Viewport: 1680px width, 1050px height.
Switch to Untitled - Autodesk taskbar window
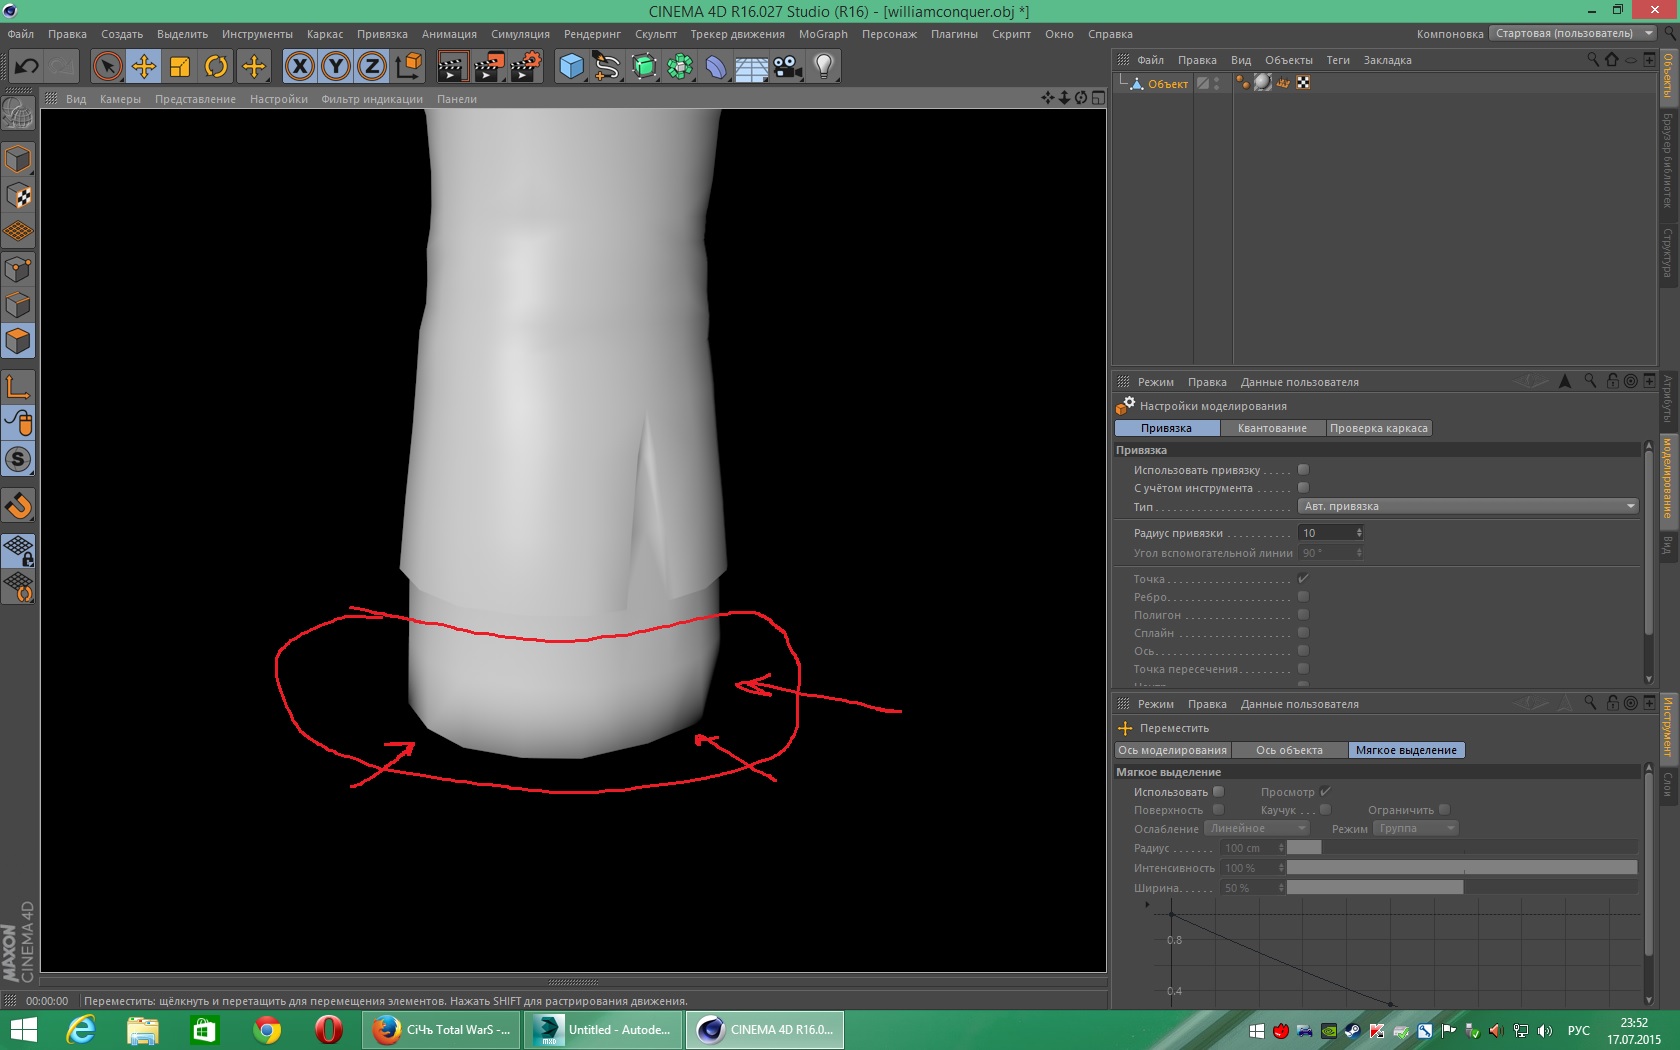(604, 1030)
